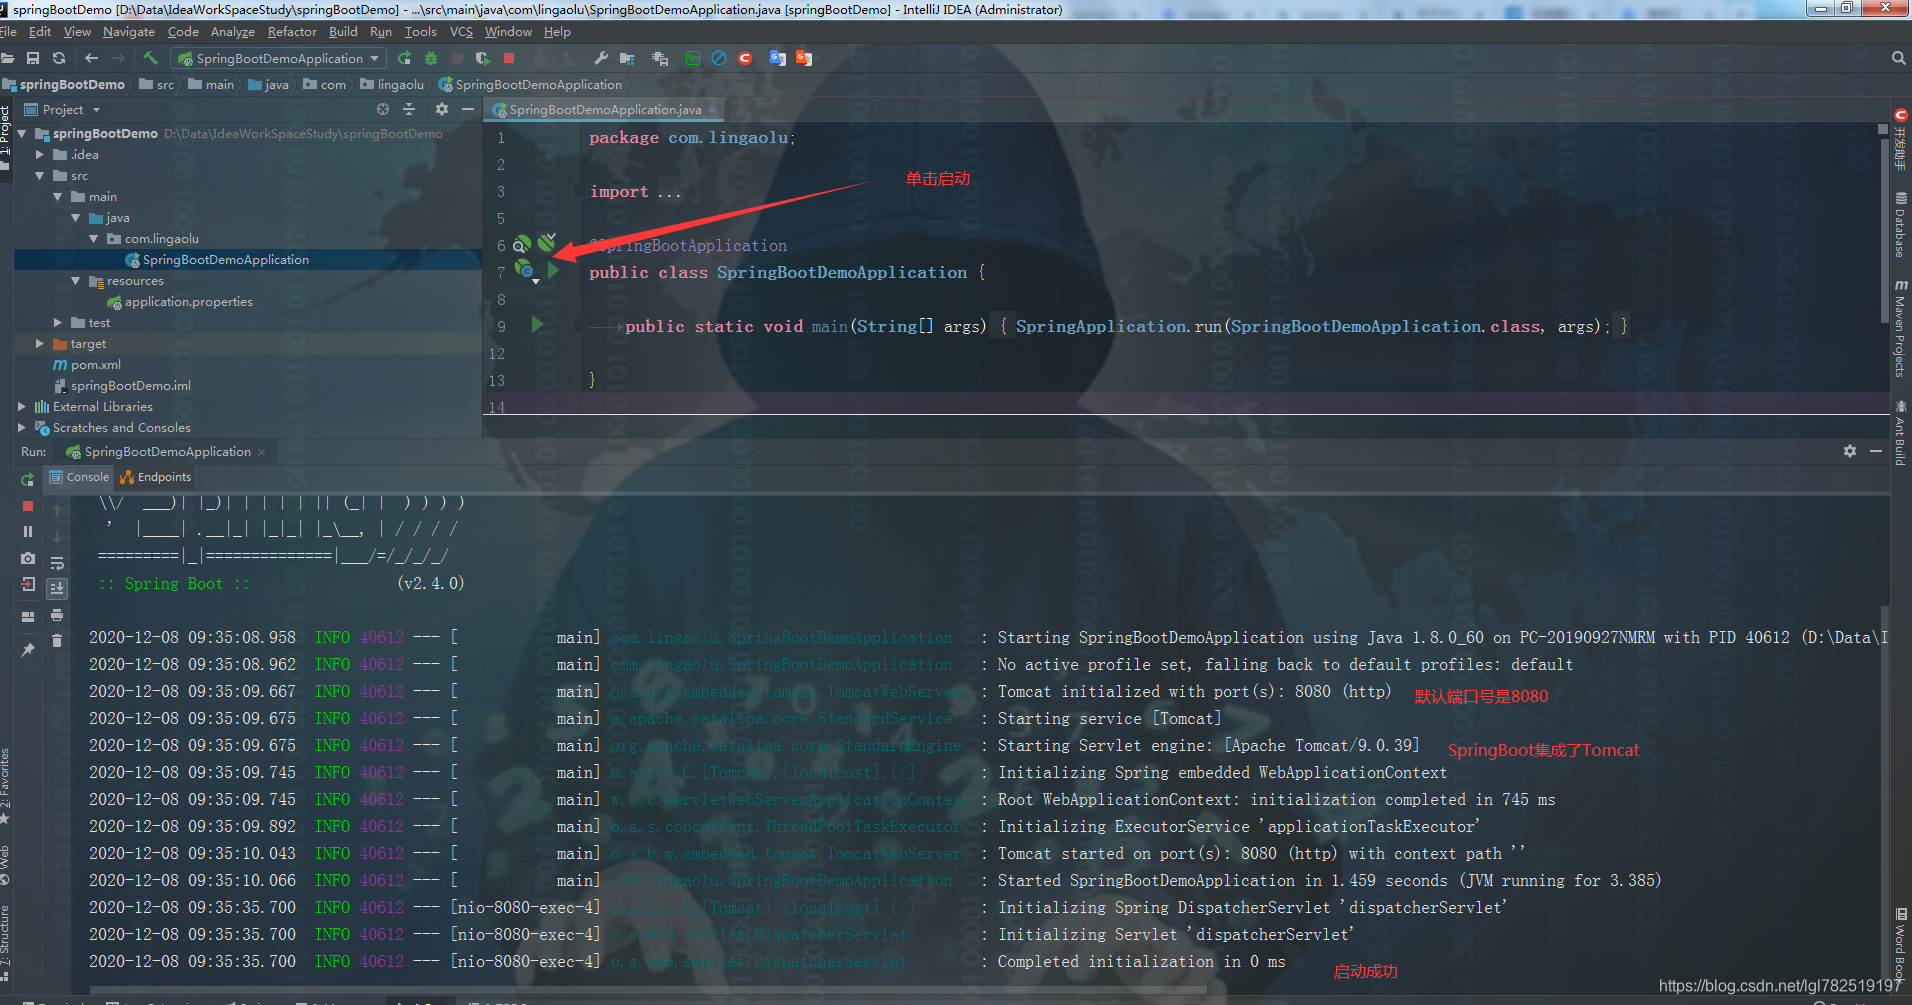1912x1005 pixels.
Task: Click the springBootDemo breadcrumb in navigation bar
Action: [x=64, y=85]
